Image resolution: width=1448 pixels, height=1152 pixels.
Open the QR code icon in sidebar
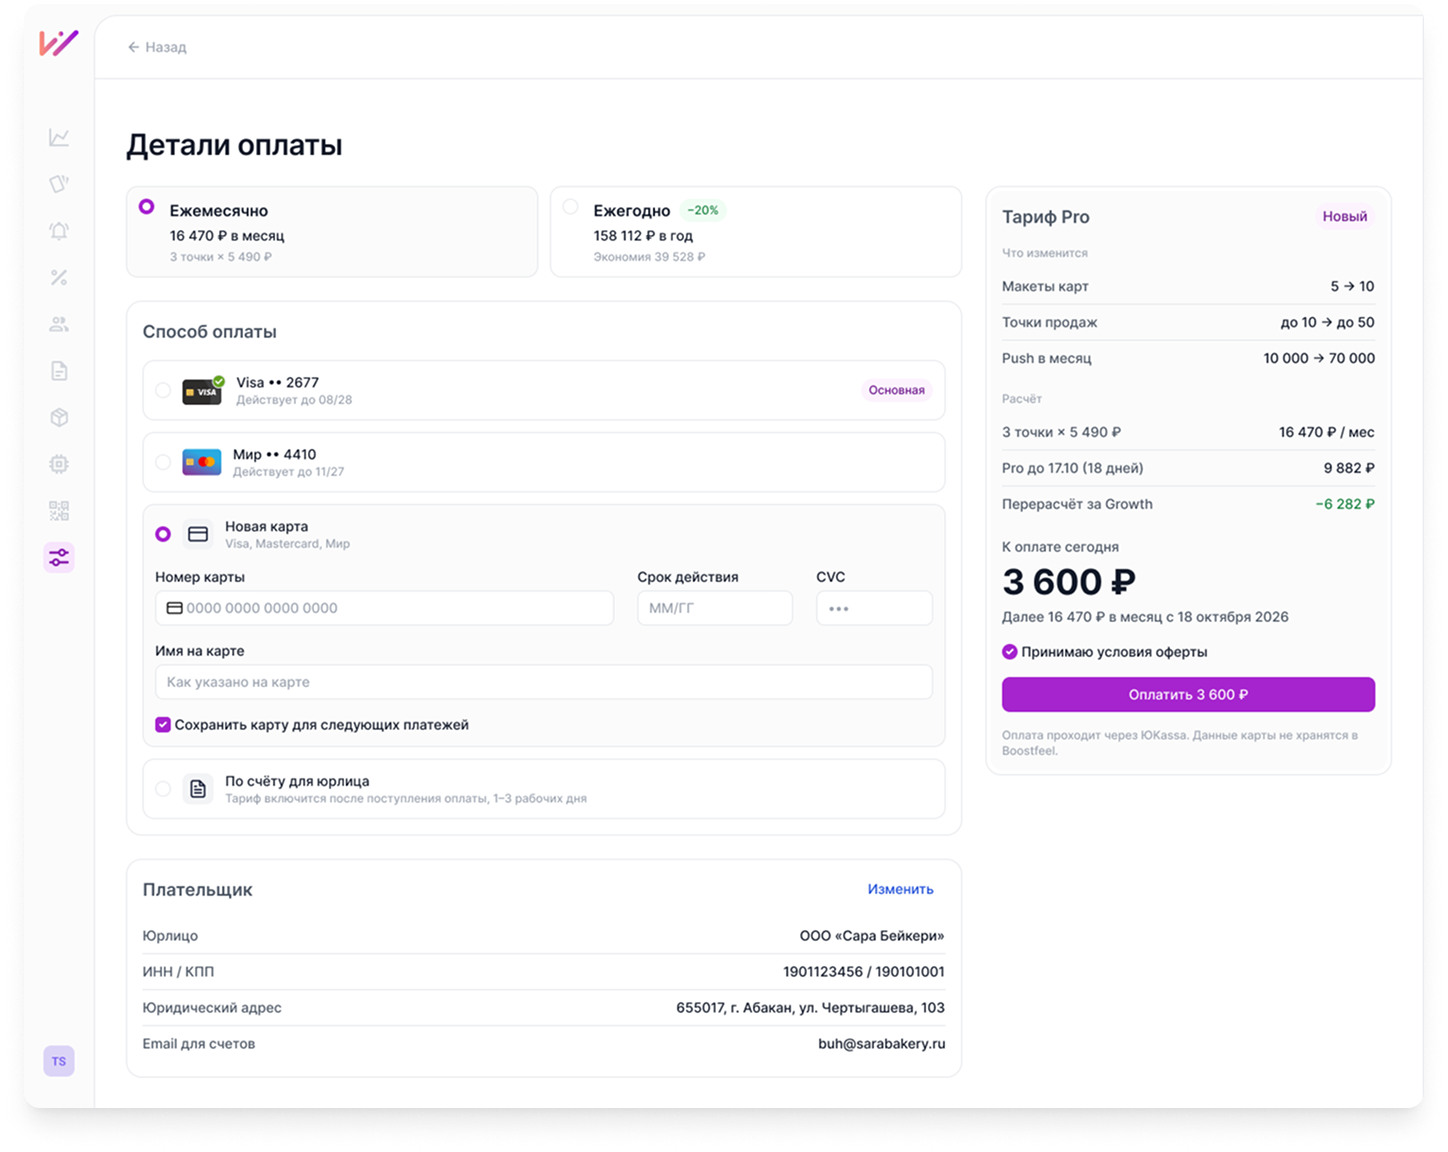(59, 511)
